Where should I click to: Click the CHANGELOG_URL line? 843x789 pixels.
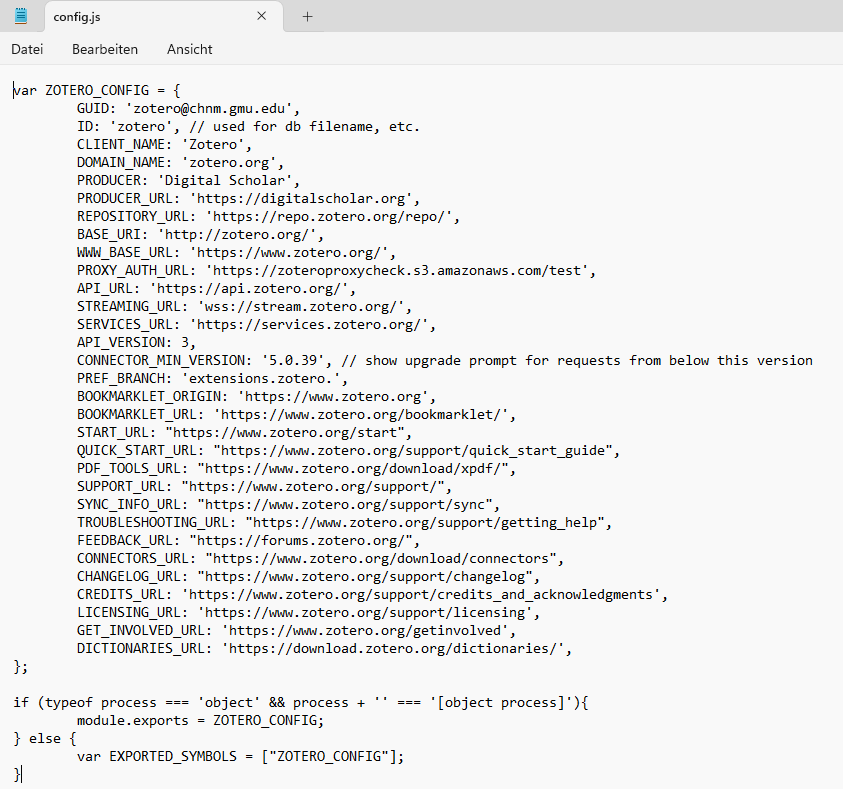308,577
